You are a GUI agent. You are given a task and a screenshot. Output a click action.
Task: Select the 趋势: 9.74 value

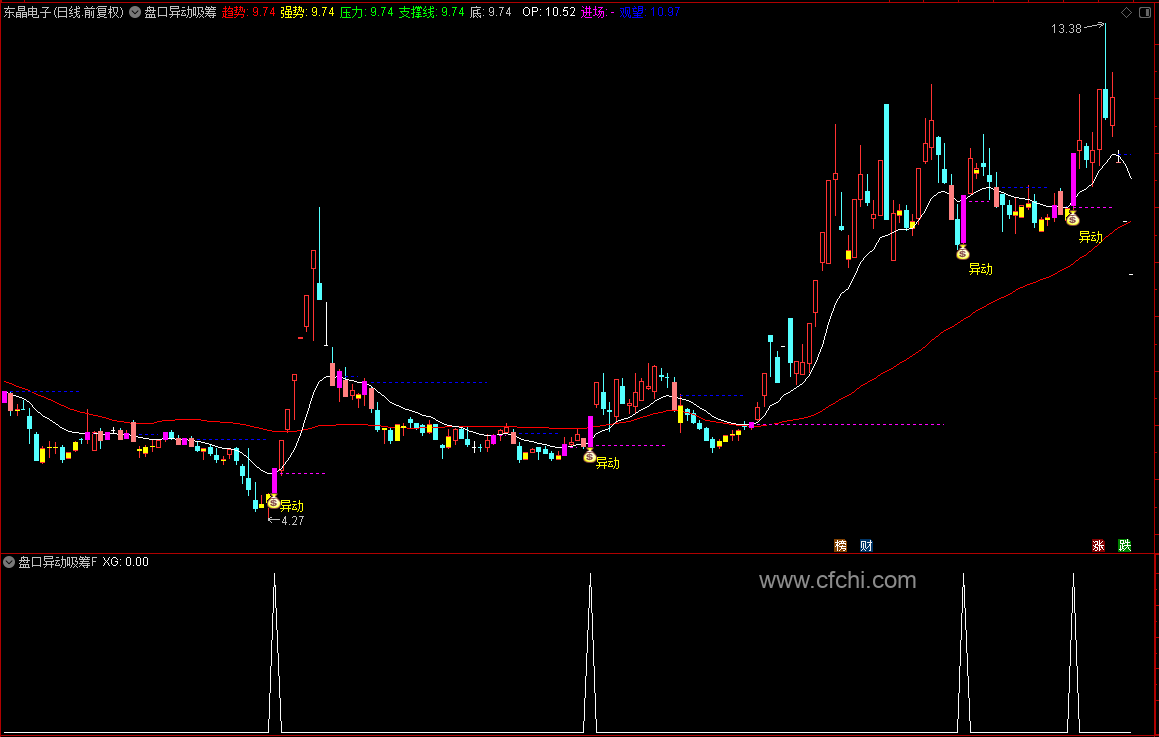(x=248, y=12)
